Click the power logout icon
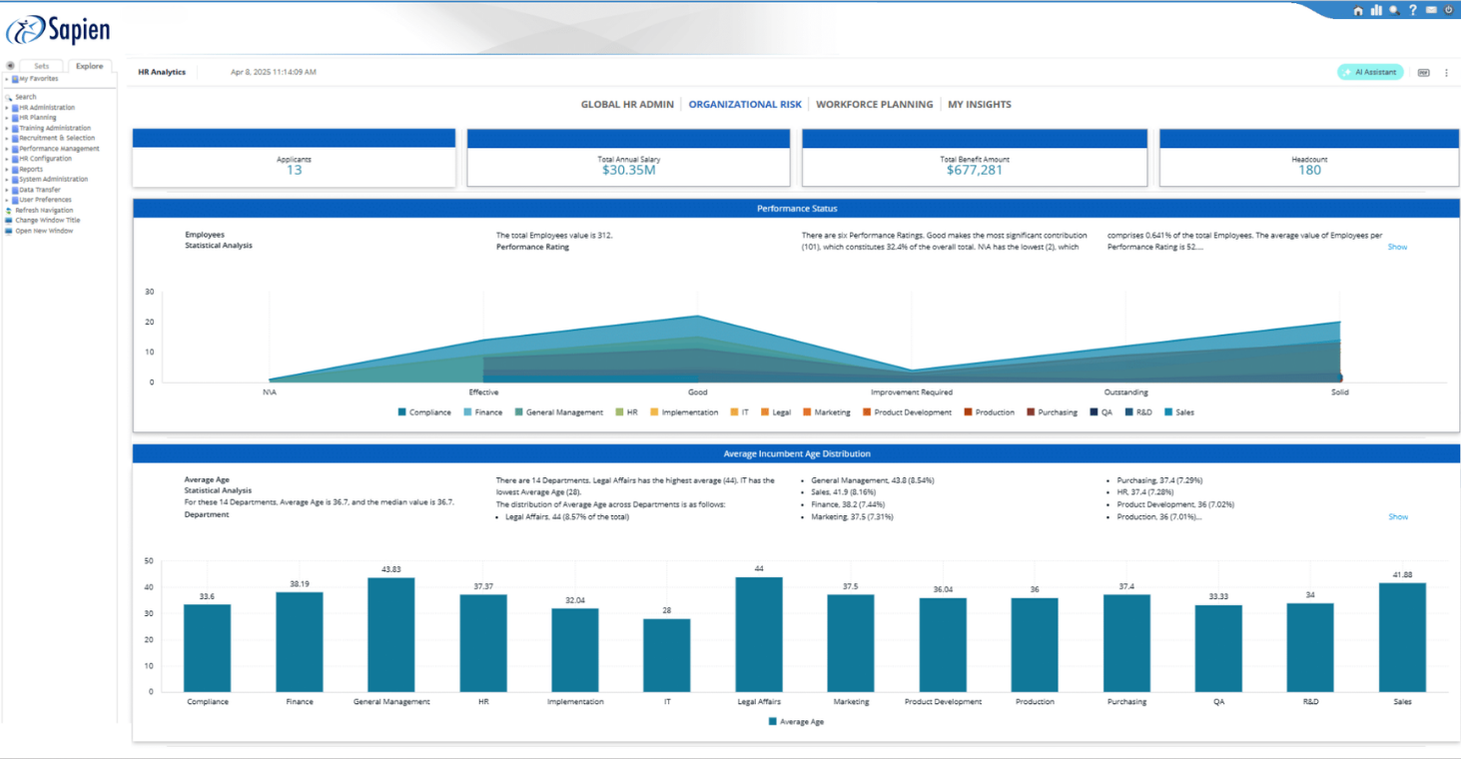The height and width of the screenshot is (759, 1461). pyautogui.click(x=1449, y=10)
